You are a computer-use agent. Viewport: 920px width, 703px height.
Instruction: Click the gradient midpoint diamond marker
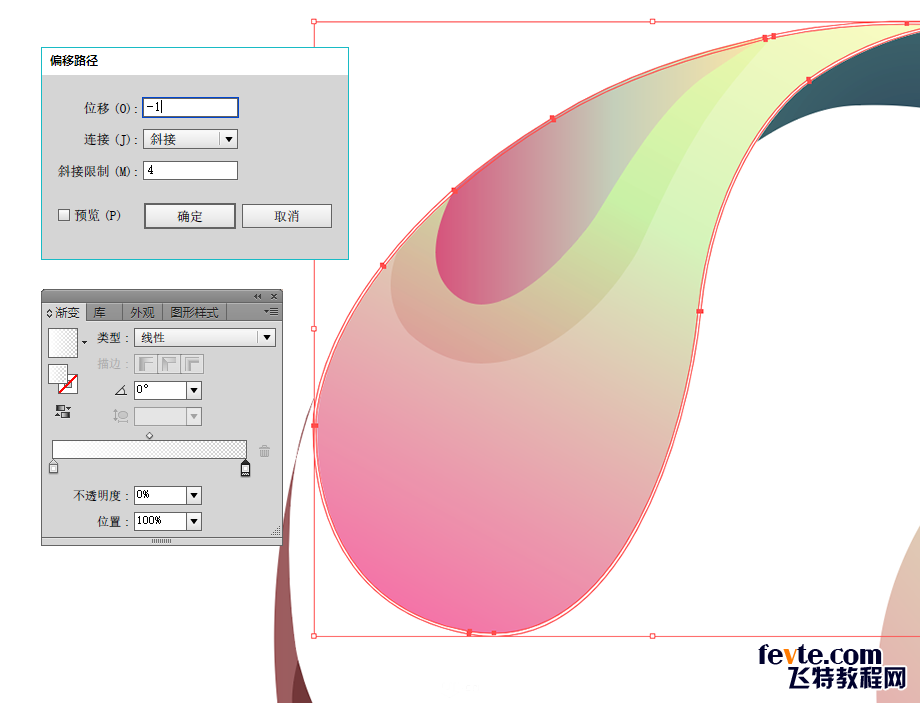coord(149,435)
